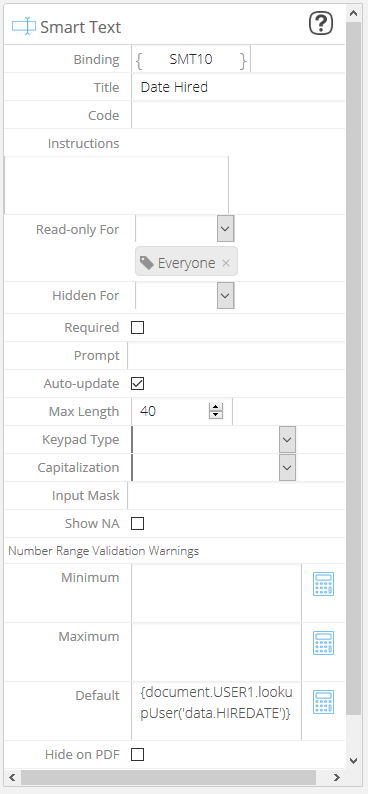Click the Keypad Type label
This screenshot has width=368, height=794.
80,440
